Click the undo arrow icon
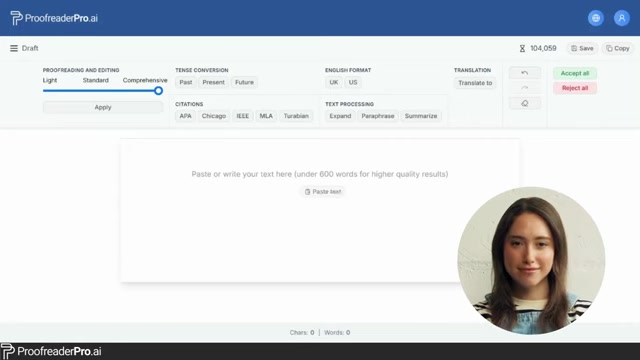Image resolution: width=640 pixels, height=360 pixels. 525,73
